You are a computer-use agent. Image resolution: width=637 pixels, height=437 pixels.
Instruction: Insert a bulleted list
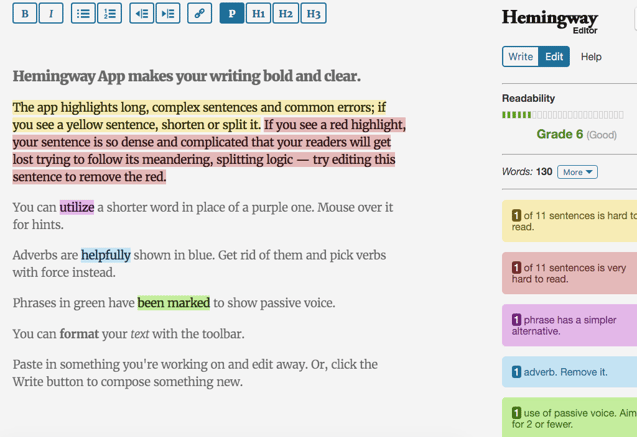[83, 14]
